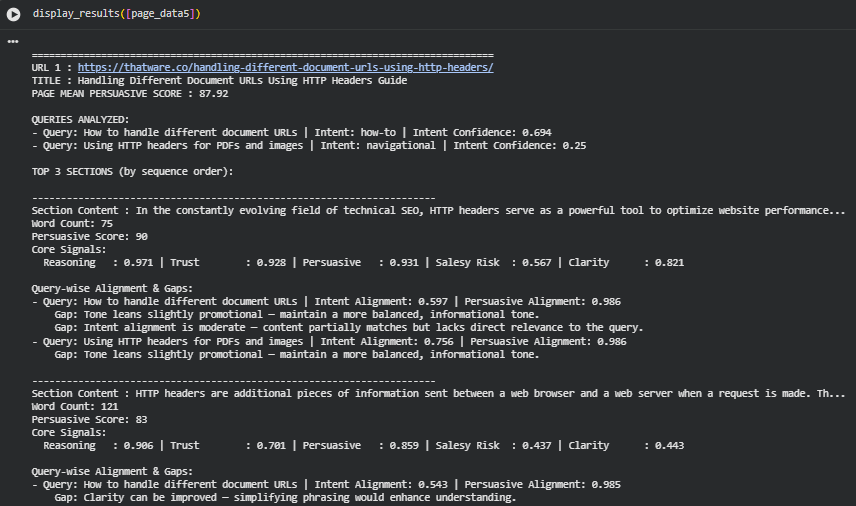Click the how-to intent query line

[291, 132]
